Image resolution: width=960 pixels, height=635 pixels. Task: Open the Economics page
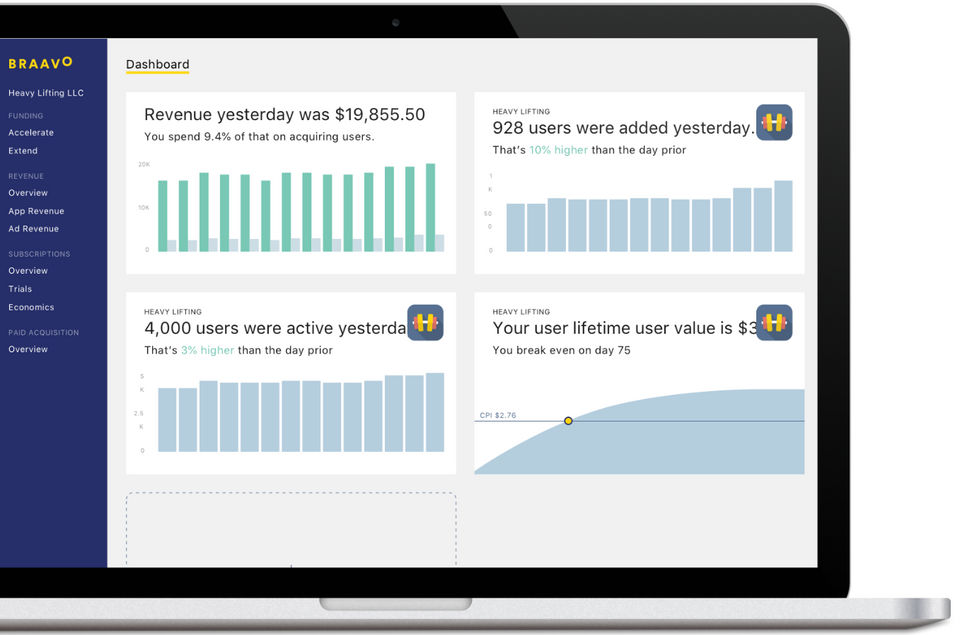(31, 307)
